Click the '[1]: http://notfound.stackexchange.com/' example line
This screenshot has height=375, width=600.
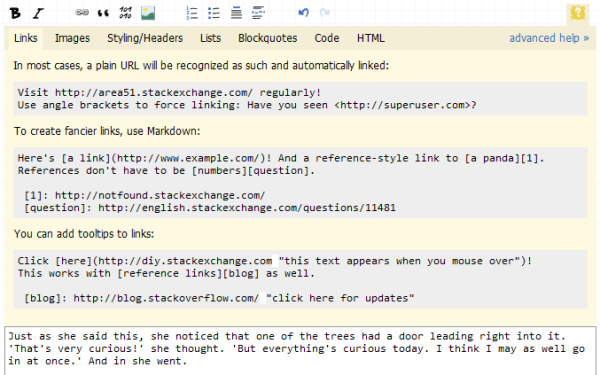[x=145, y=196]
